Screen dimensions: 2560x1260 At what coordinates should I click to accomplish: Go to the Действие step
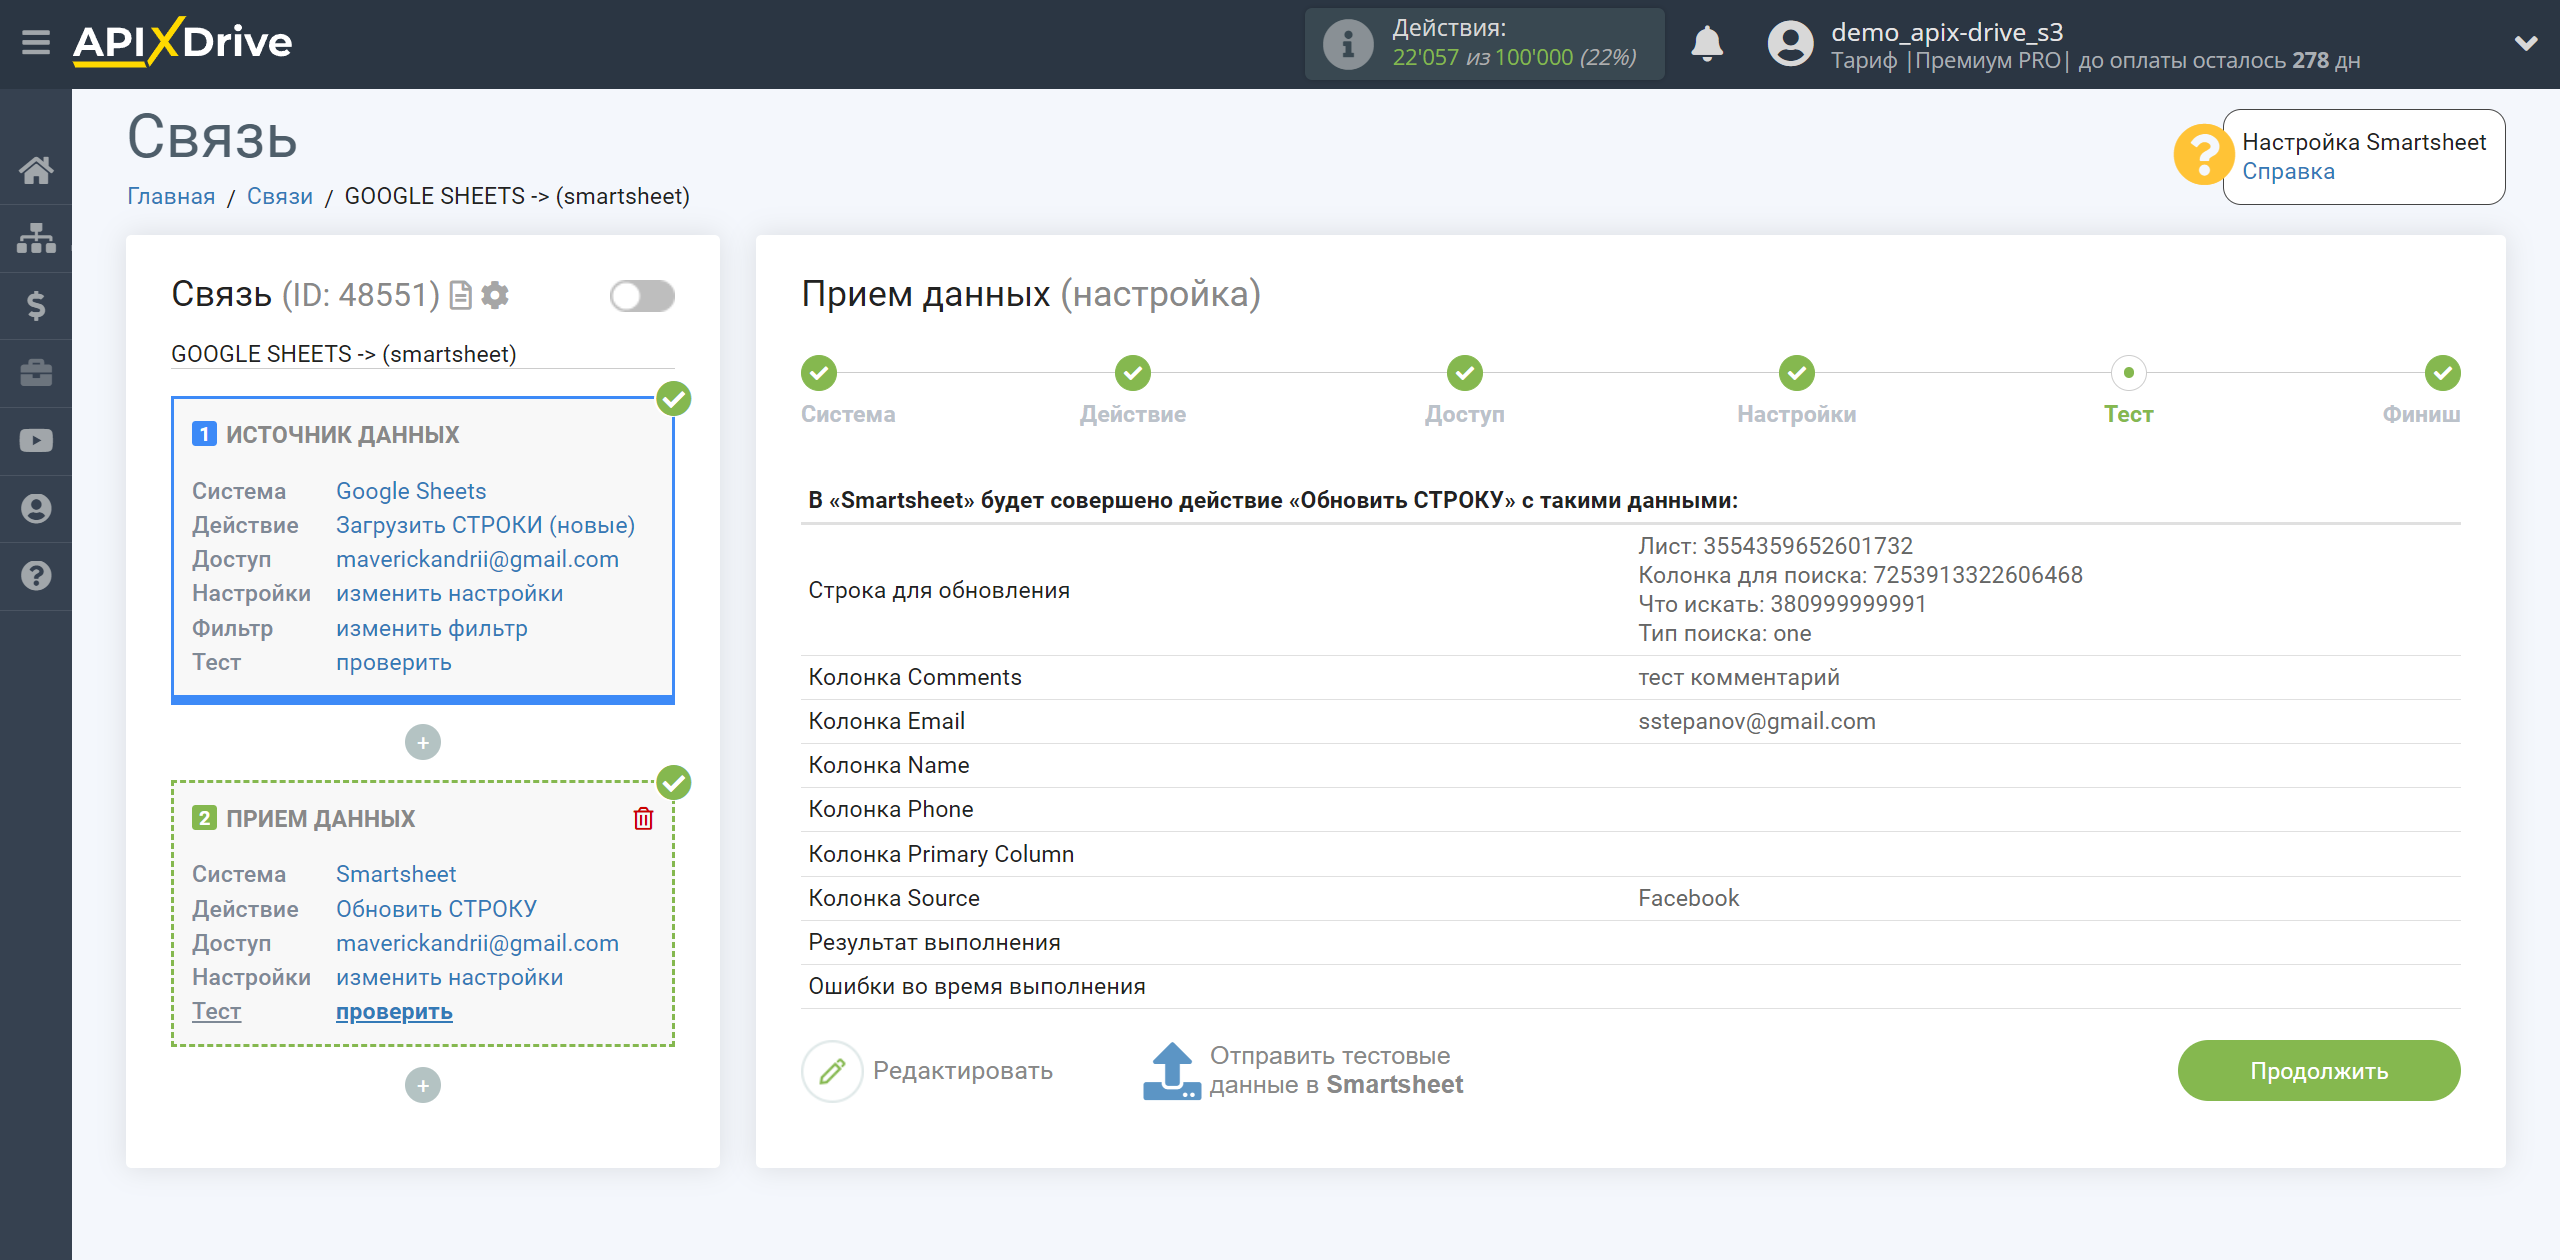(1132, 373)
